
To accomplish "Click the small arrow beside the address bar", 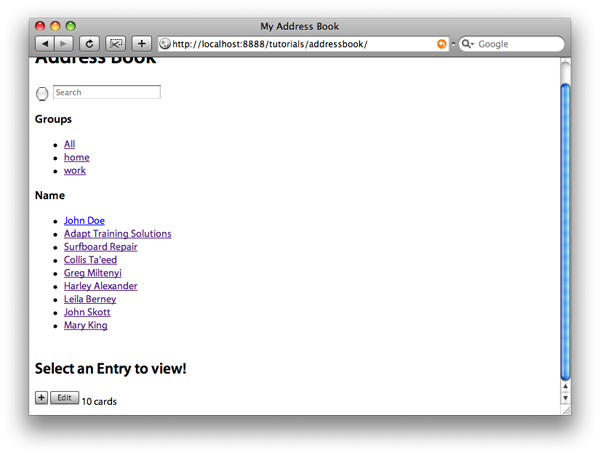I will coord(453,44).
